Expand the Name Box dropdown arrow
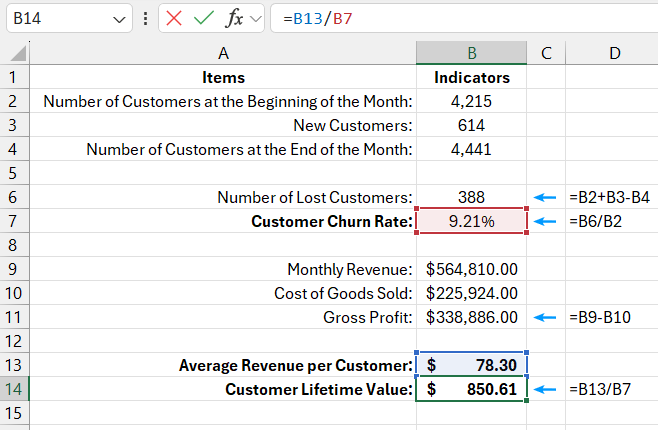Screen dimensions: 658x430 [x=120, y=19]
